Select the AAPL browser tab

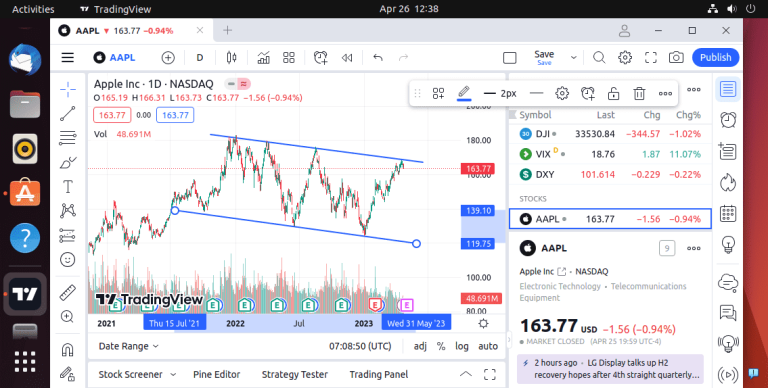point(132,30)
